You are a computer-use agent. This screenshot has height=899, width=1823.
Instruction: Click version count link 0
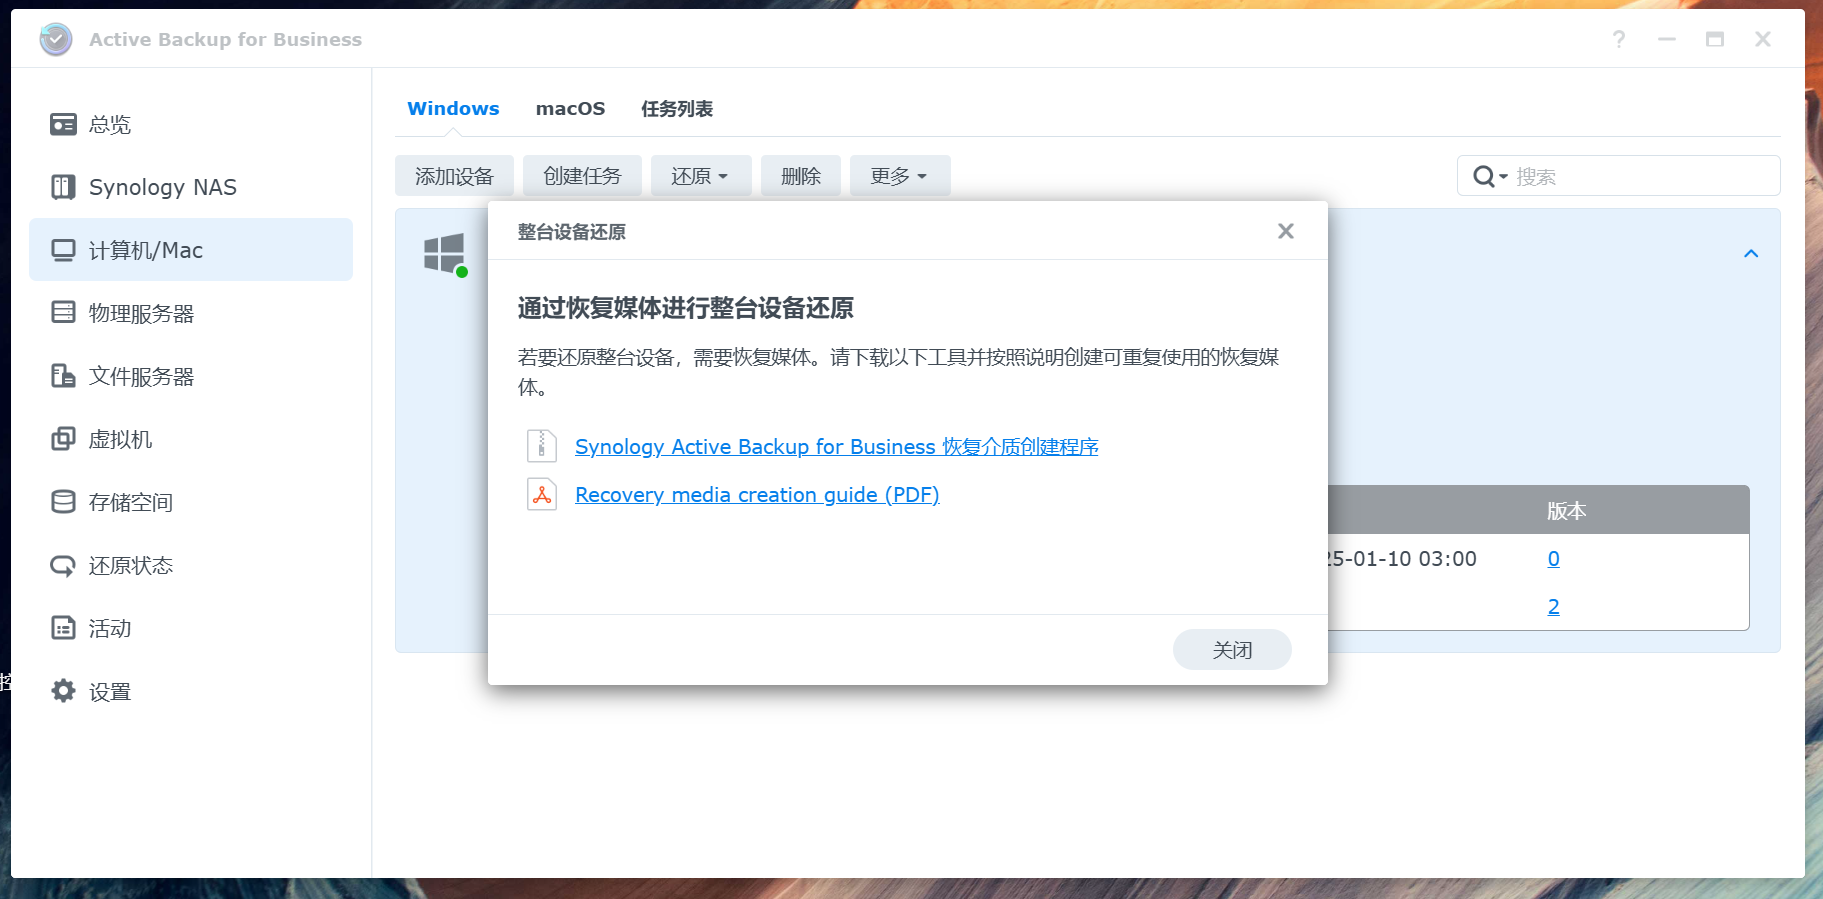click(x=1553, y=558)
